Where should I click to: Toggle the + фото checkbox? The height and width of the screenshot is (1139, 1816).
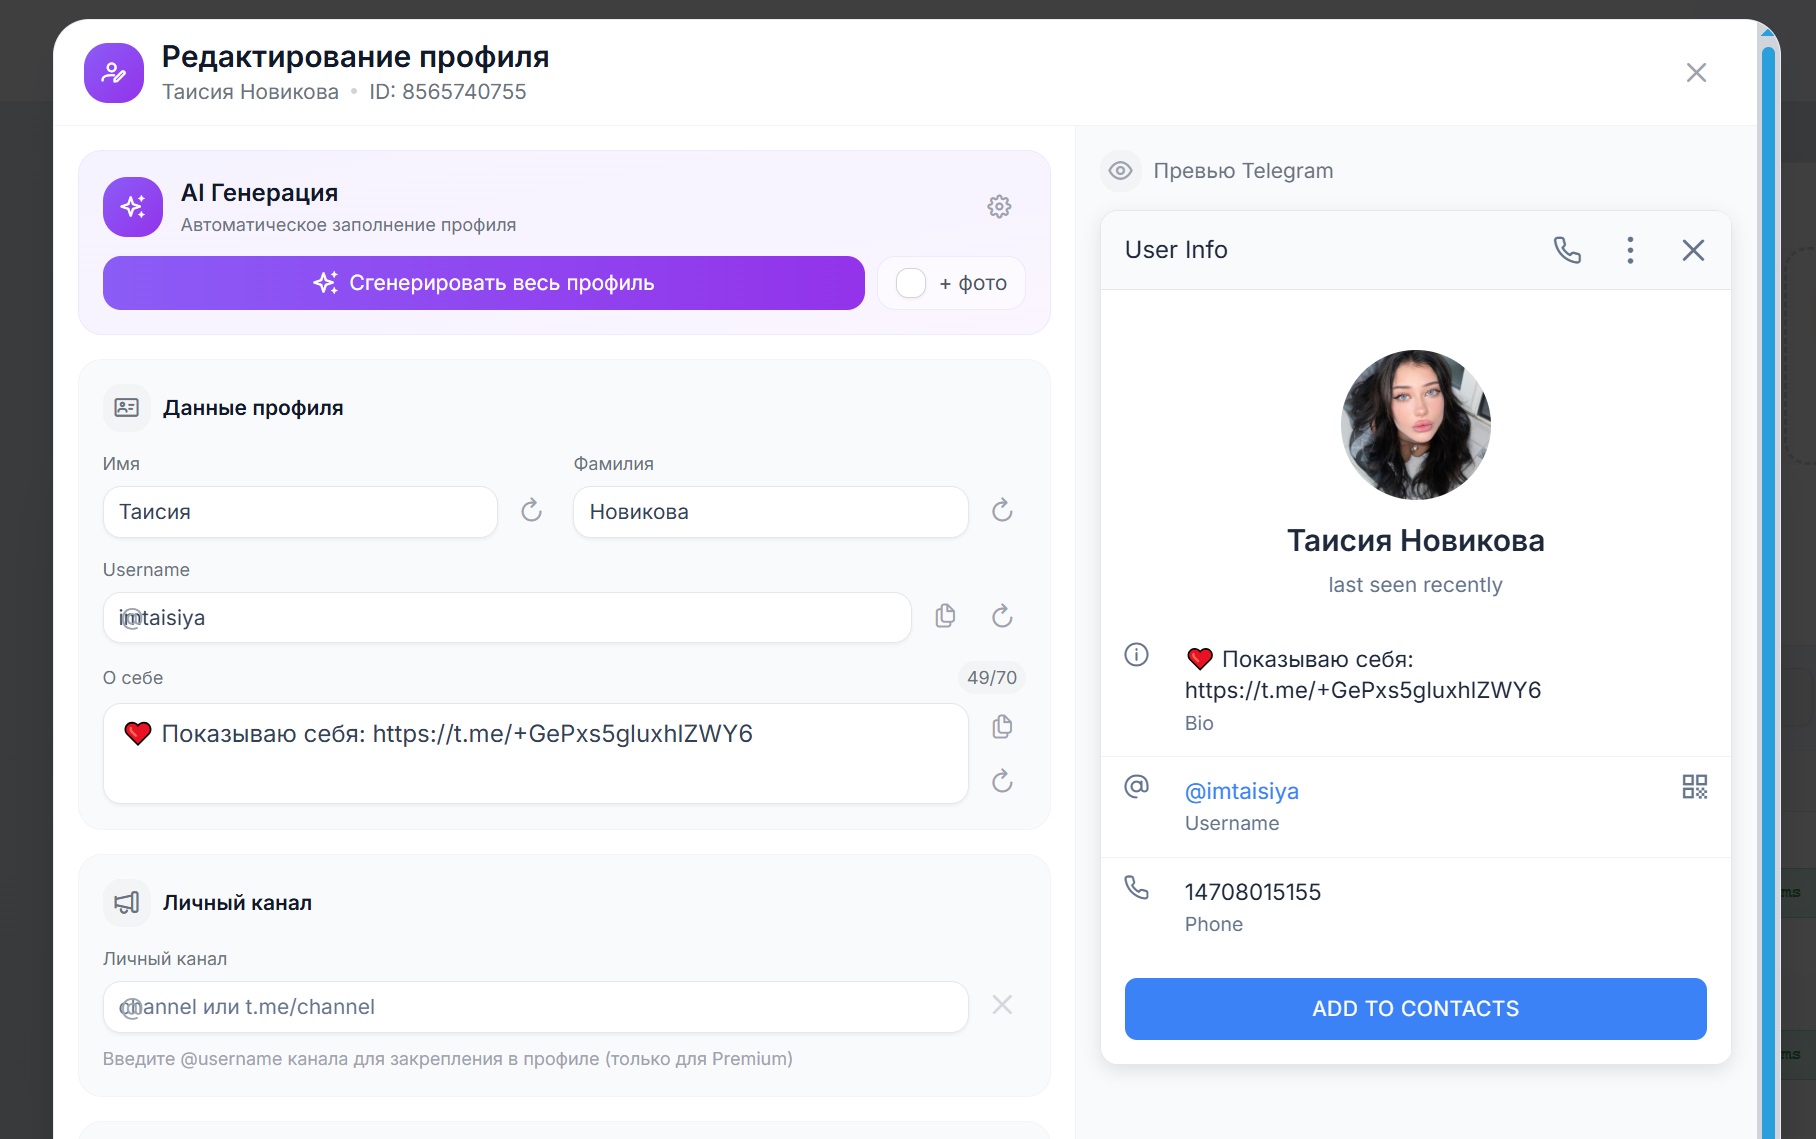911,283
